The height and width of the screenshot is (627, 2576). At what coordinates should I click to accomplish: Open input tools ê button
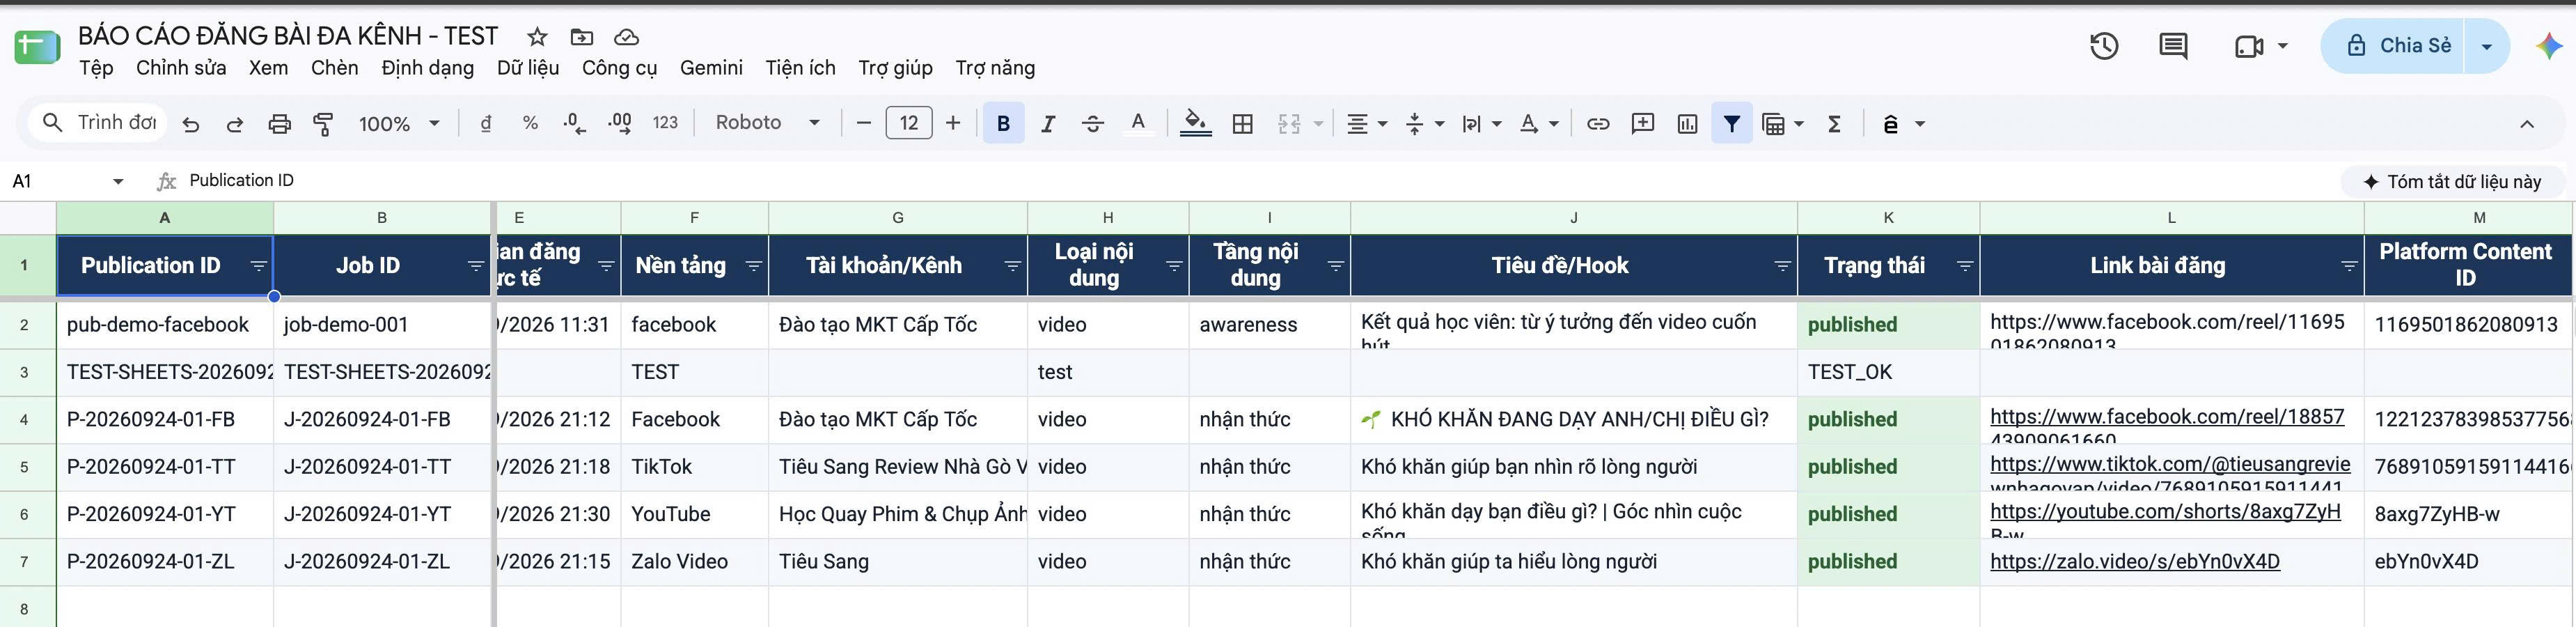[1890, 124]
